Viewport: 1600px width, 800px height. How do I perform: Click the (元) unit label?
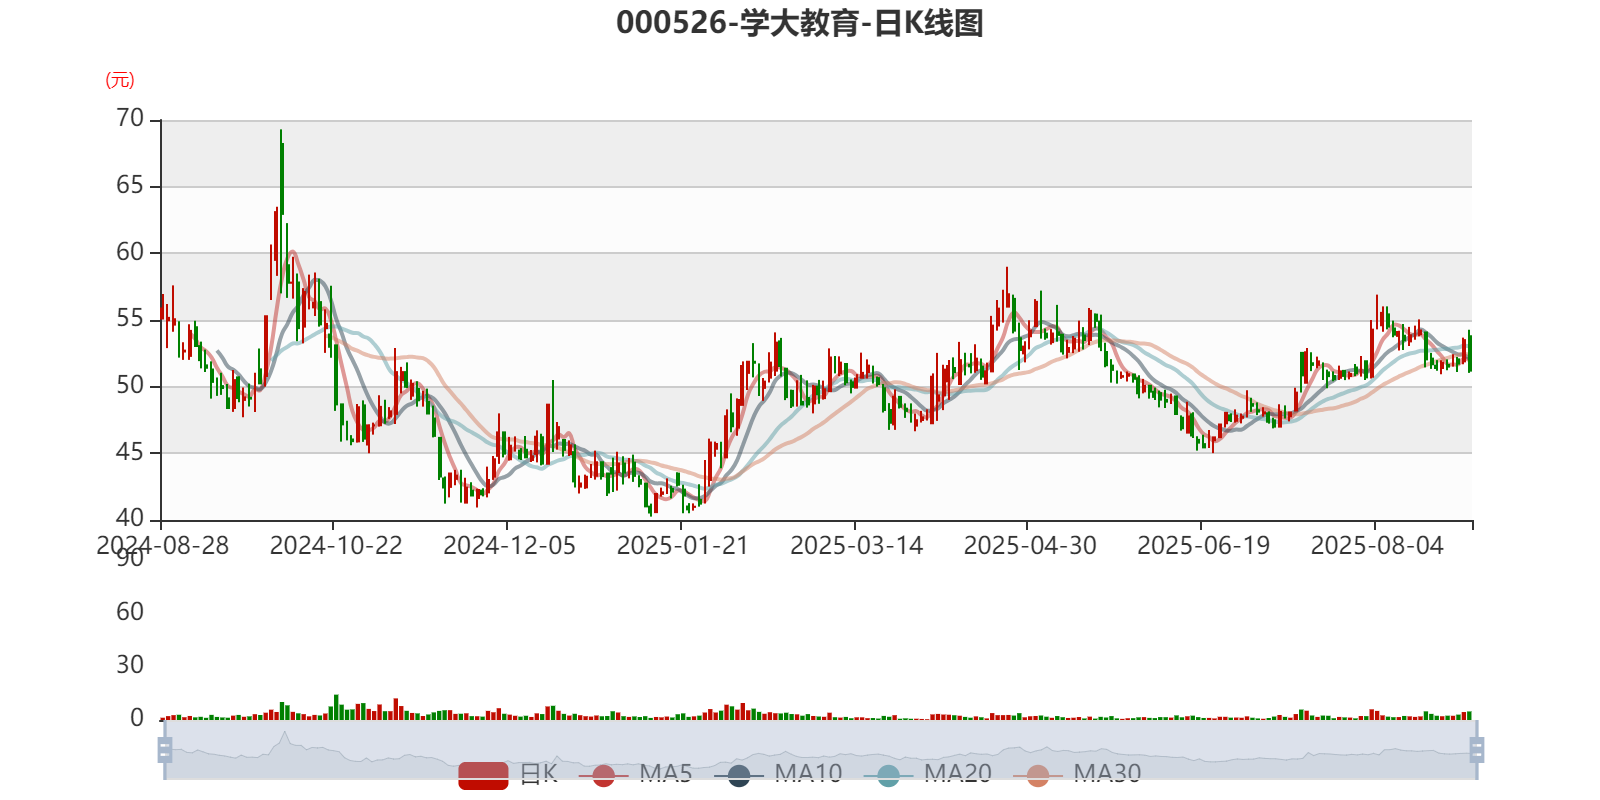coord(120,80)
